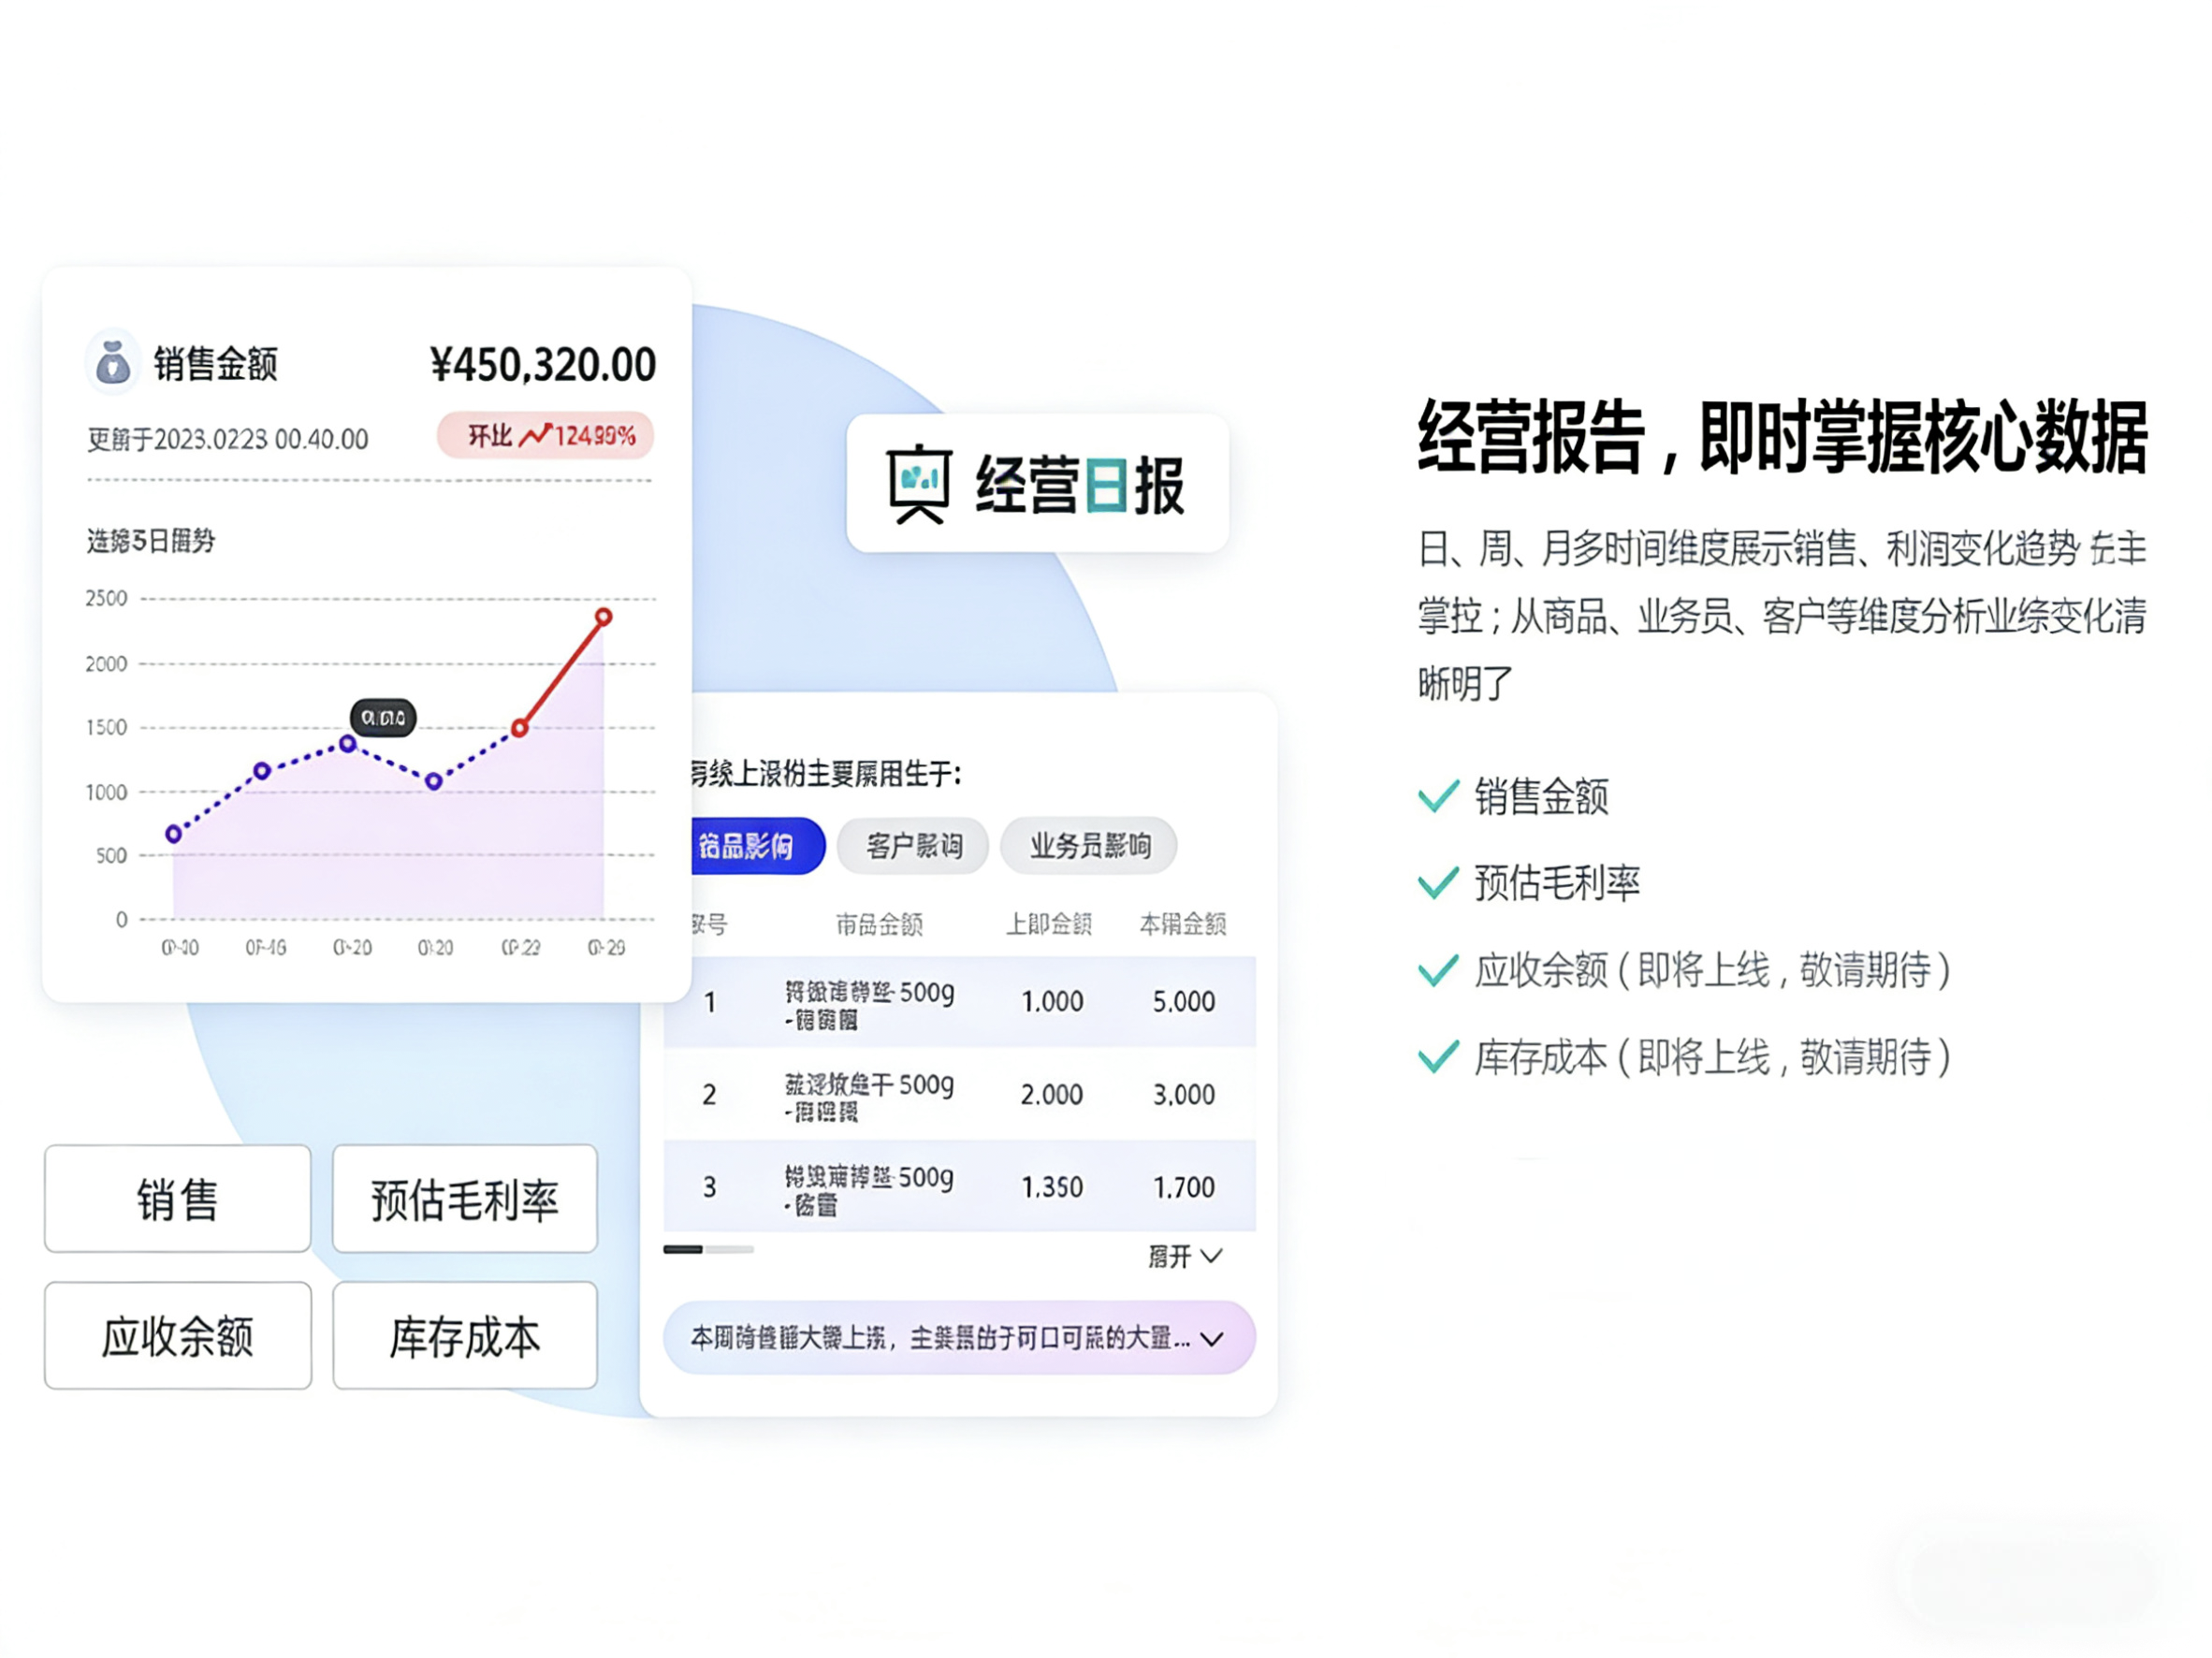
Task: Click the purple chart point at the dip
Action: click(x=434, y=781)
